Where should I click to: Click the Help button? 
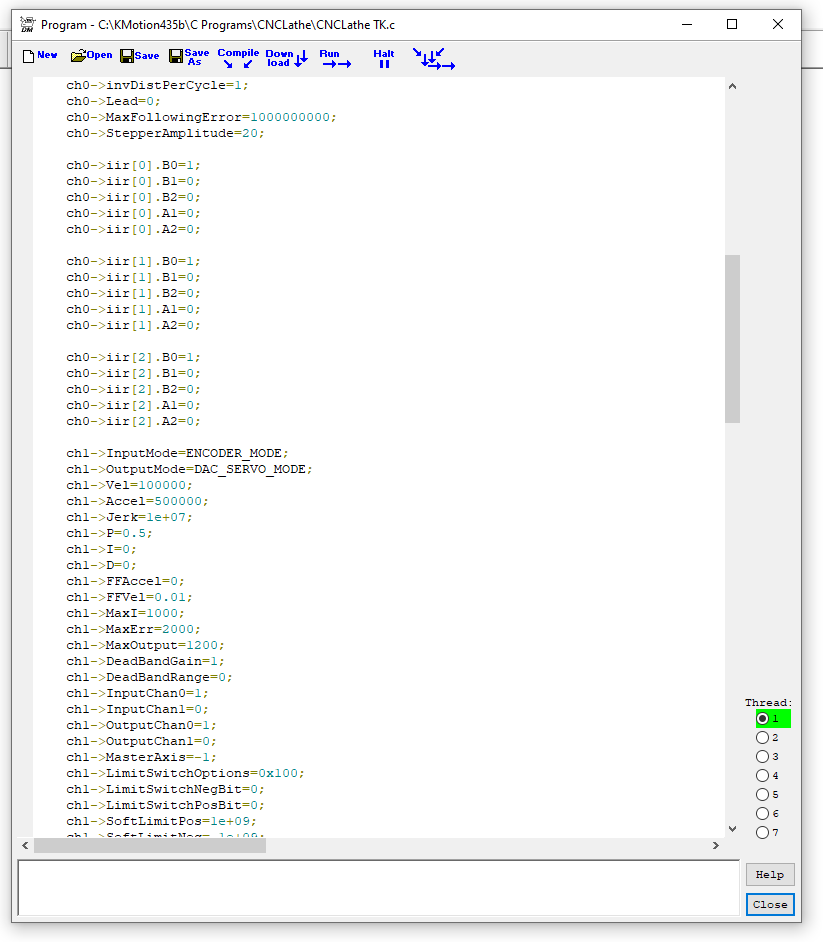click(x=769, y=875)
